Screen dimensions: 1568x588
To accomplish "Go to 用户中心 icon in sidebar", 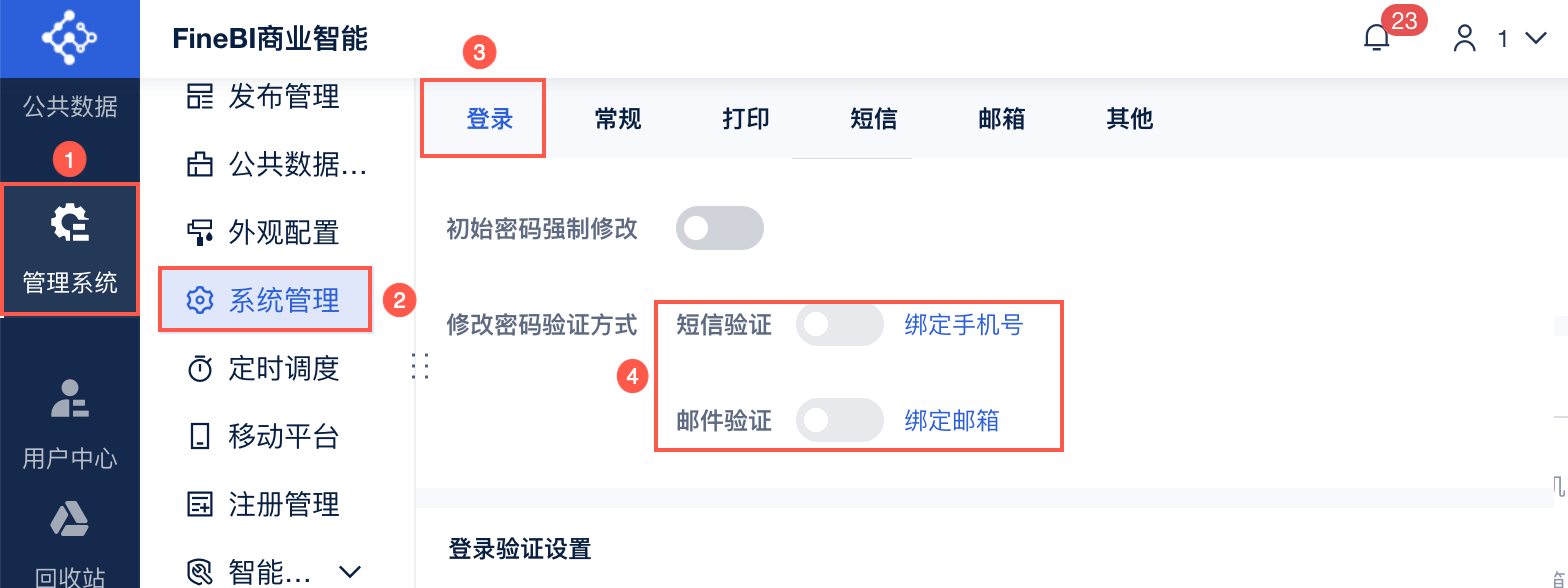I will click(70, 398).
